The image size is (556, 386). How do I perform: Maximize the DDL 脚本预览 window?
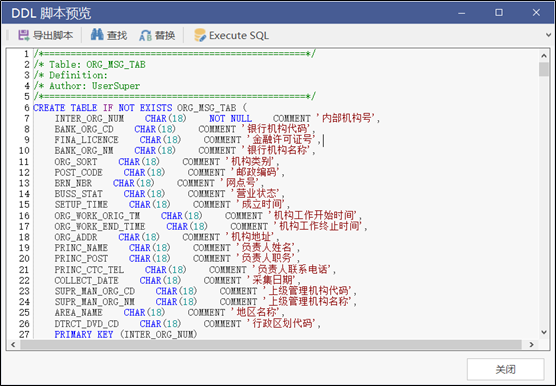click(x=499, y=12)
